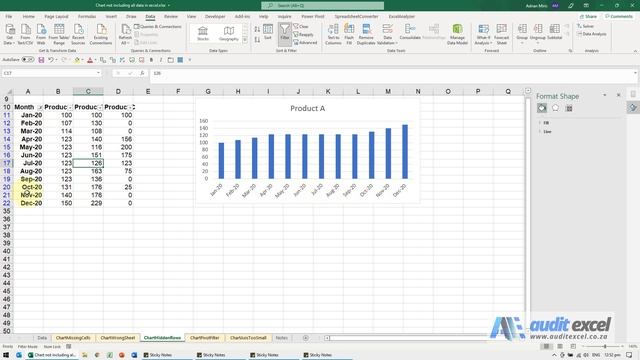This screenshot has width=640, height=360.
Task: Choose the Stocks data type
Action: click(x=203, y=33)
